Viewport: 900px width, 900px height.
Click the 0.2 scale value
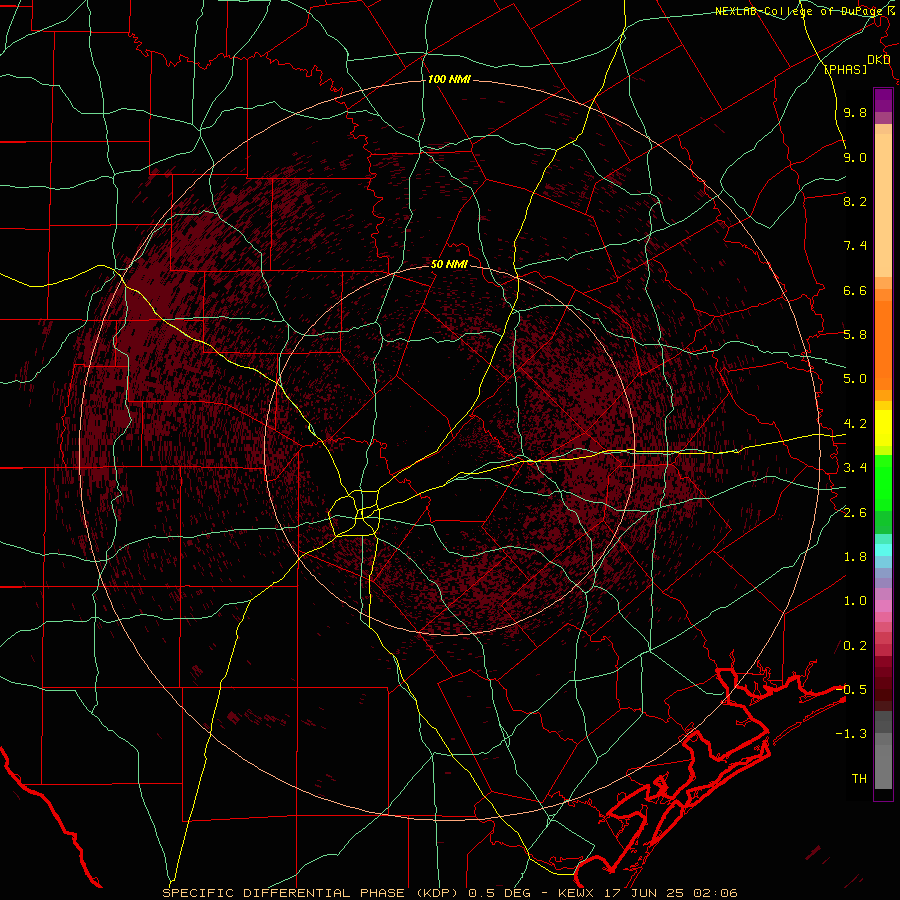(x=855, y=646)
